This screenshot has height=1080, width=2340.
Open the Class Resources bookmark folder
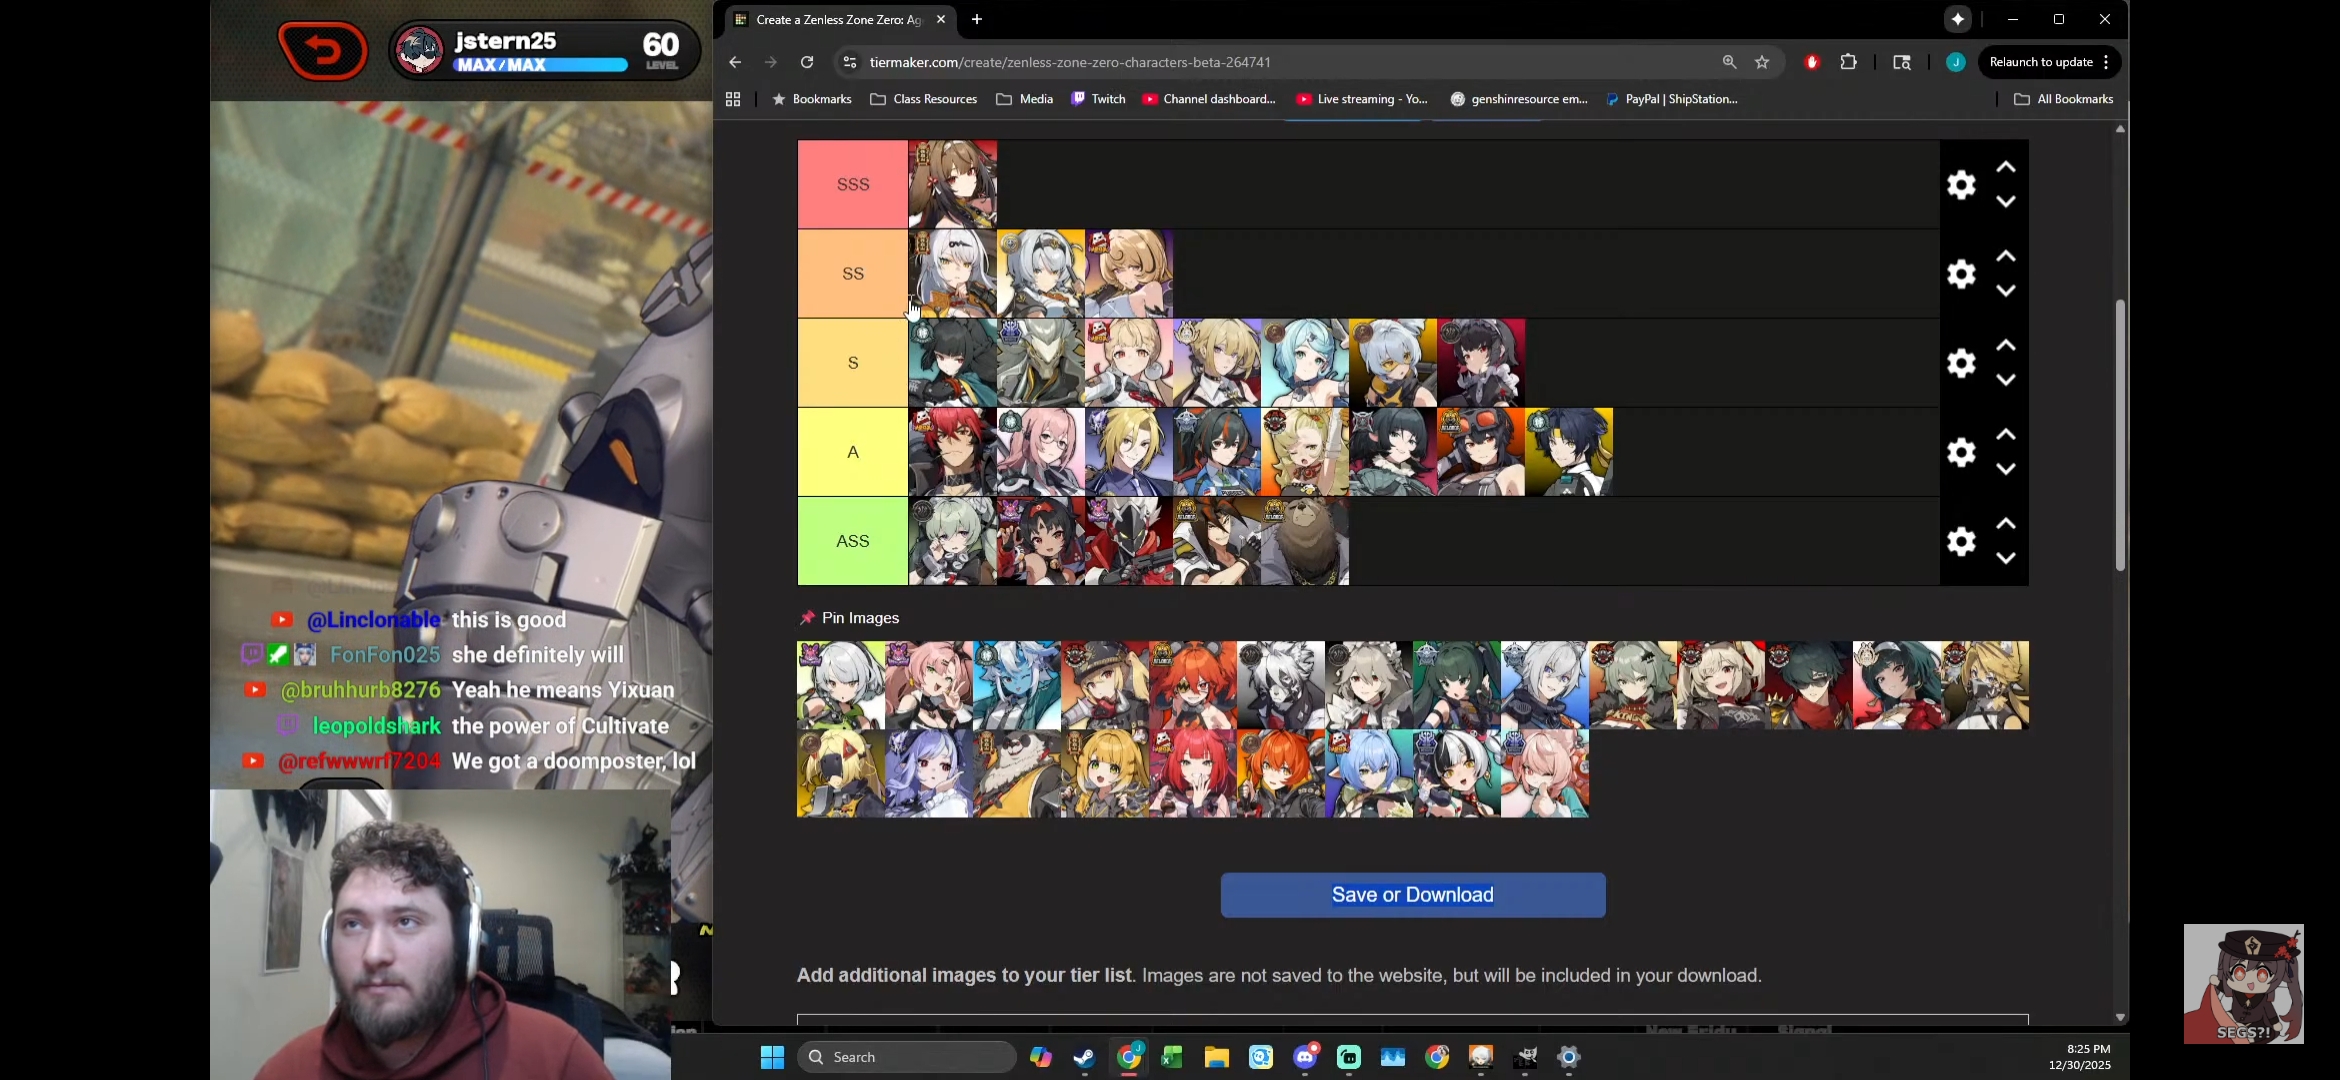tap(924, 99)
